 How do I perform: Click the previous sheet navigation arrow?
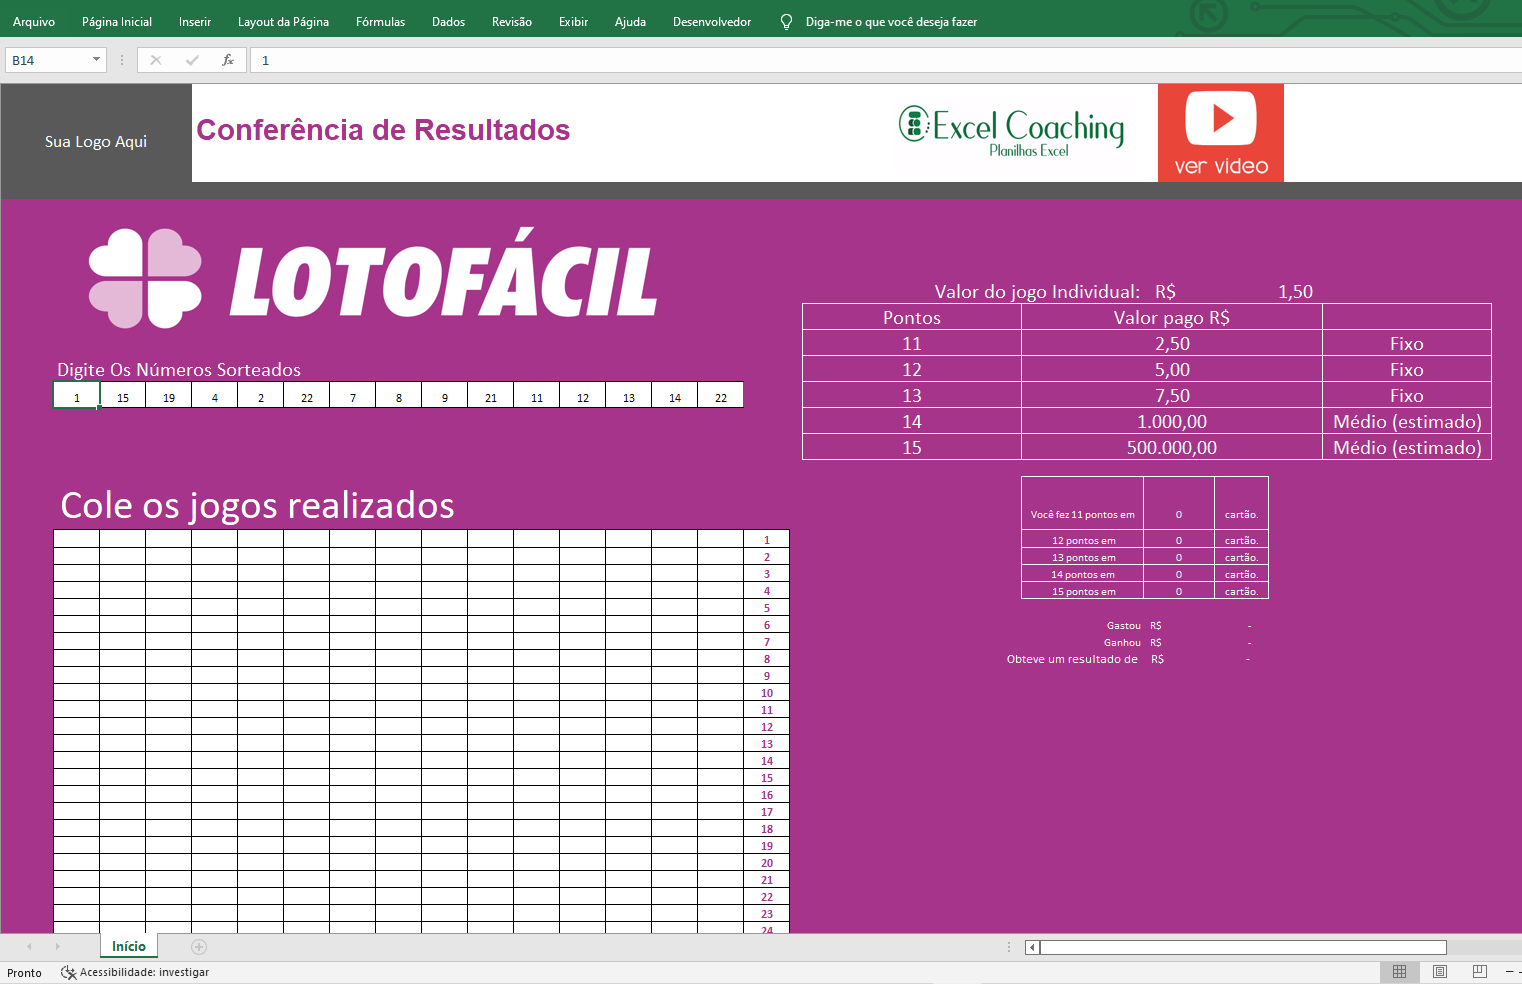[29, 946]
